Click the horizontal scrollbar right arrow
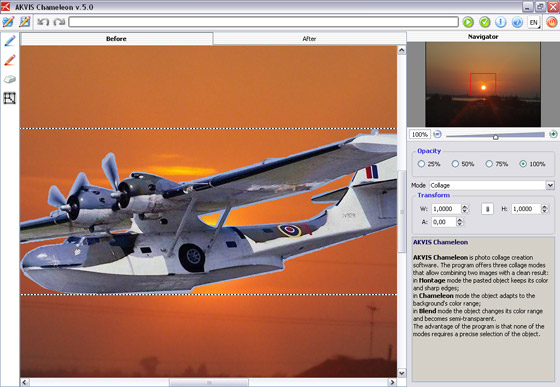 coord(392,382)
